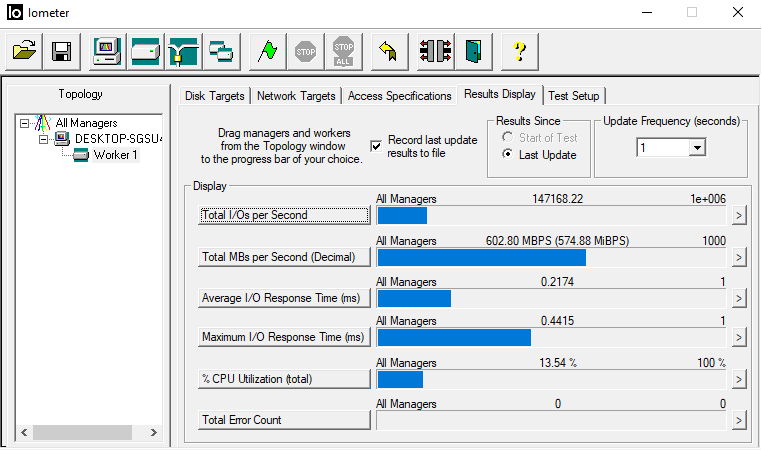Start tests with the green flag

[x=267, y=51]
